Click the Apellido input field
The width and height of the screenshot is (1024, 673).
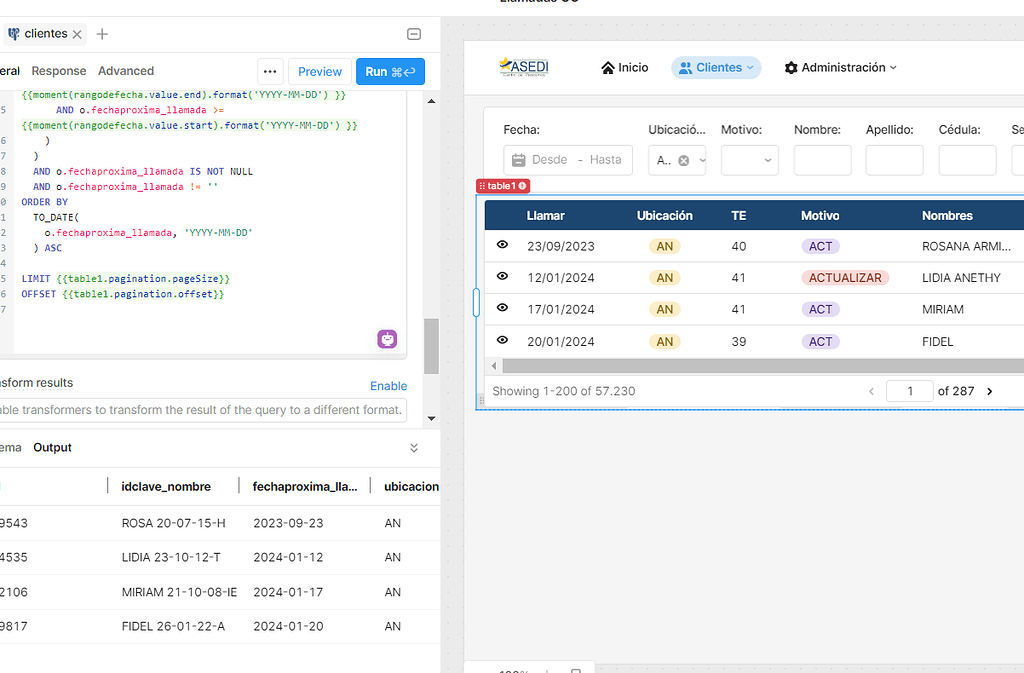[894, 161]
